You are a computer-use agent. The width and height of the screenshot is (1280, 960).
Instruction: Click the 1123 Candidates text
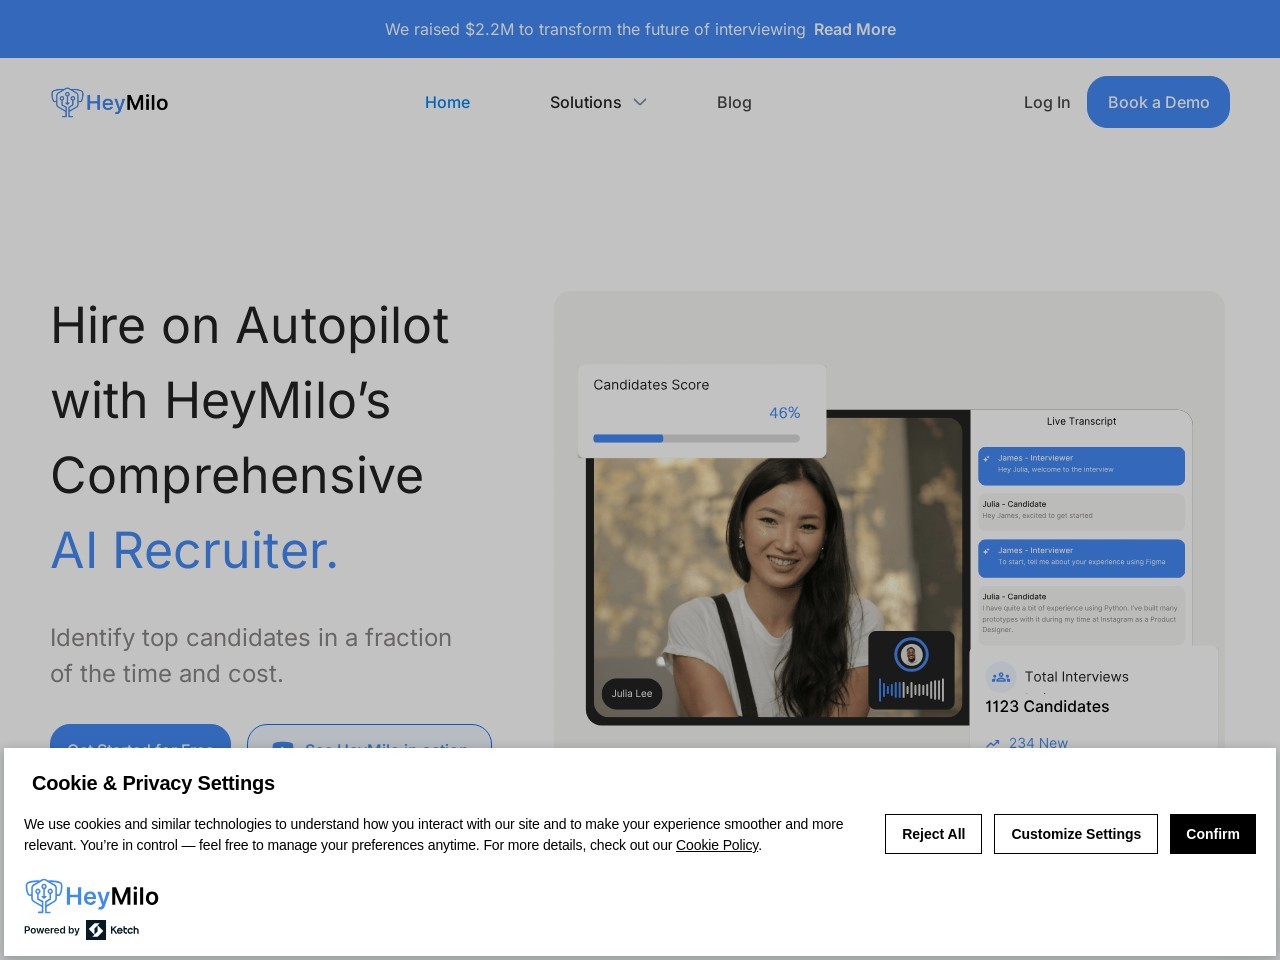tap(1047, 706)
